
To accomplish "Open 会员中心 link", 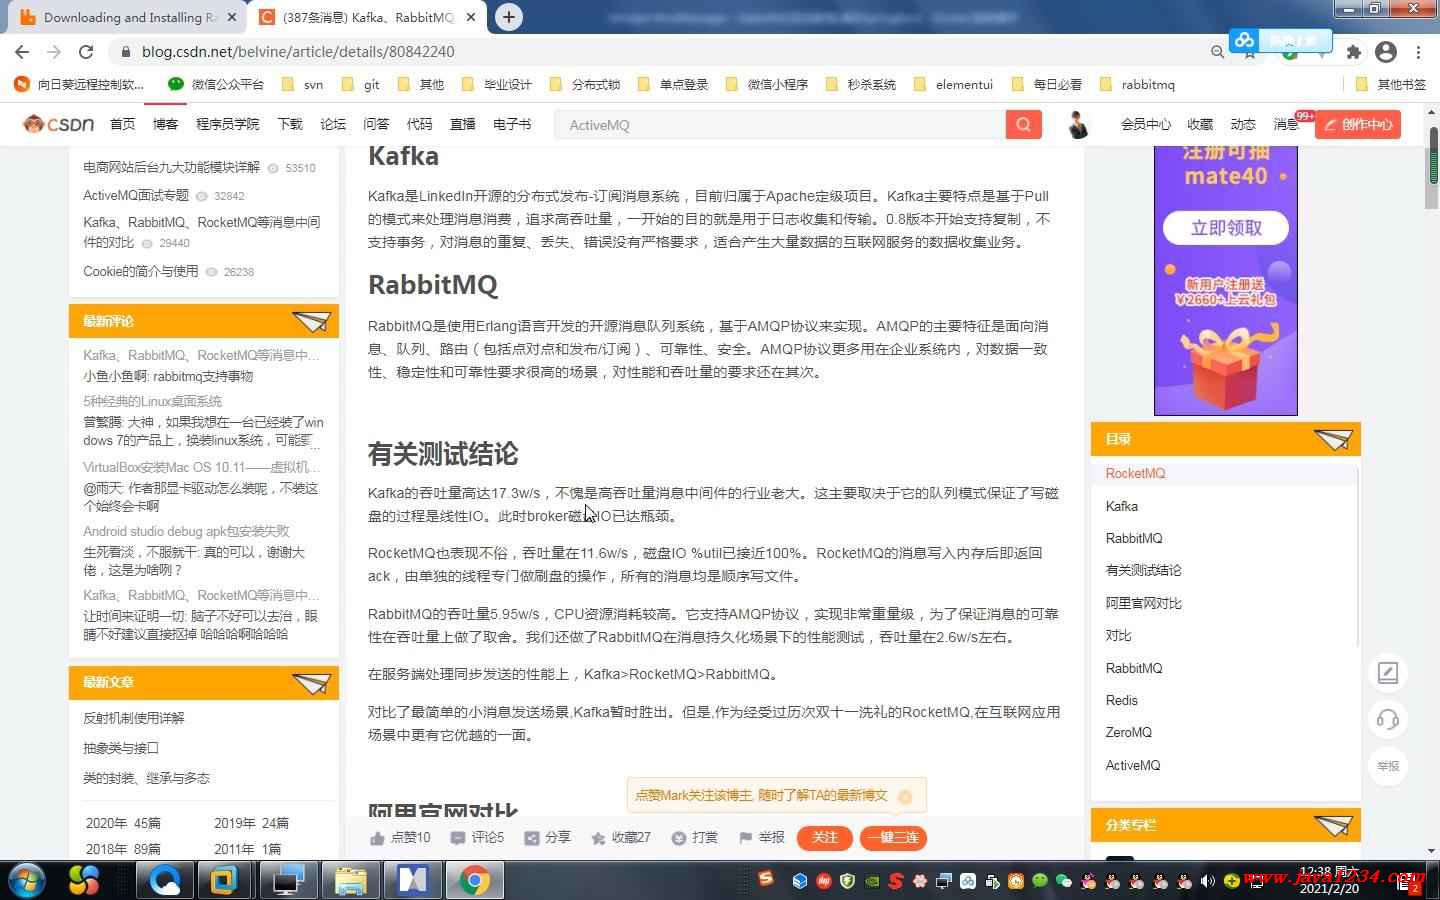I will click(1145, 124).
